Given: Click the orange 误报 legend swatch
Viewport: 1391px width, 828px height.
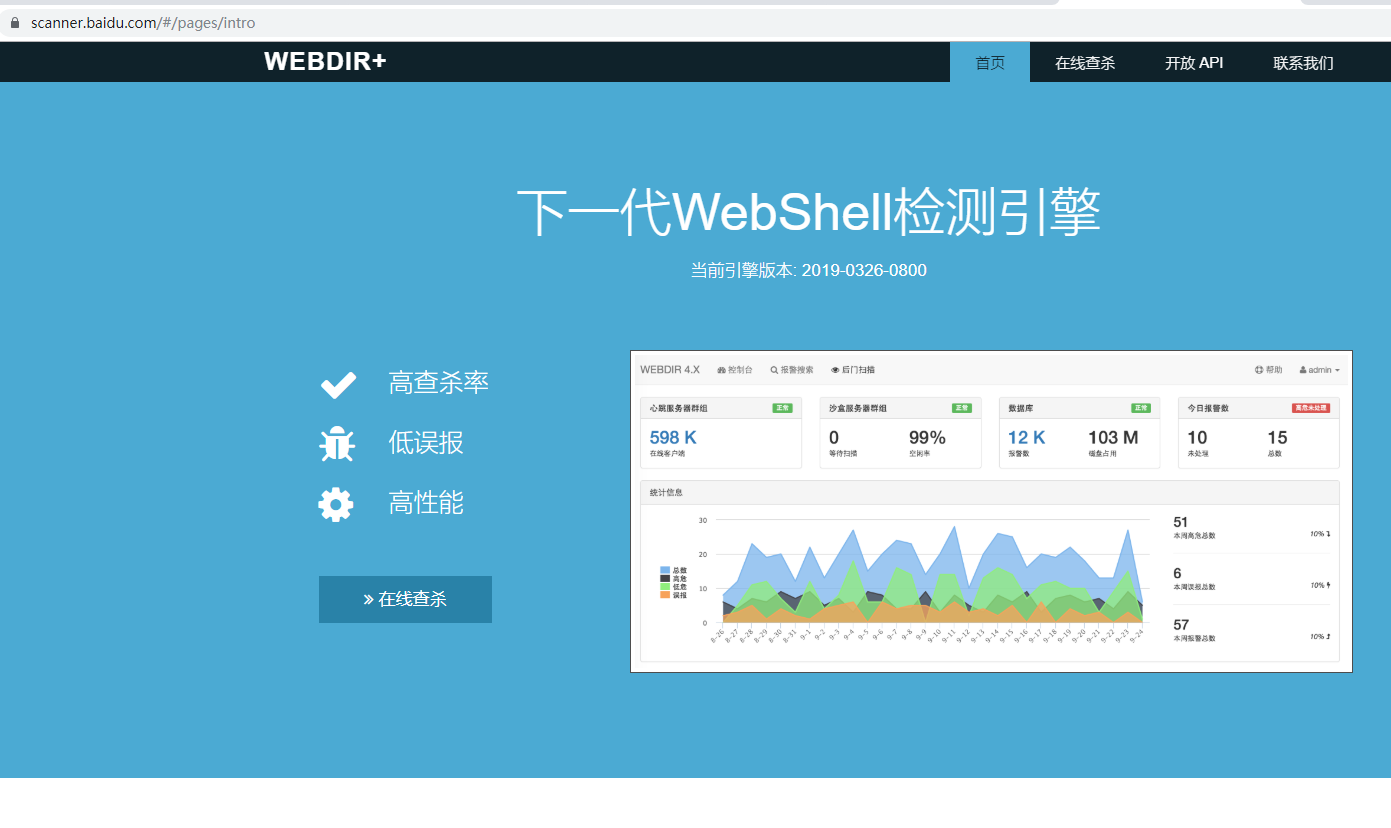Looking at the screenshot, I should pyautogui.click(x=665, y=595).
